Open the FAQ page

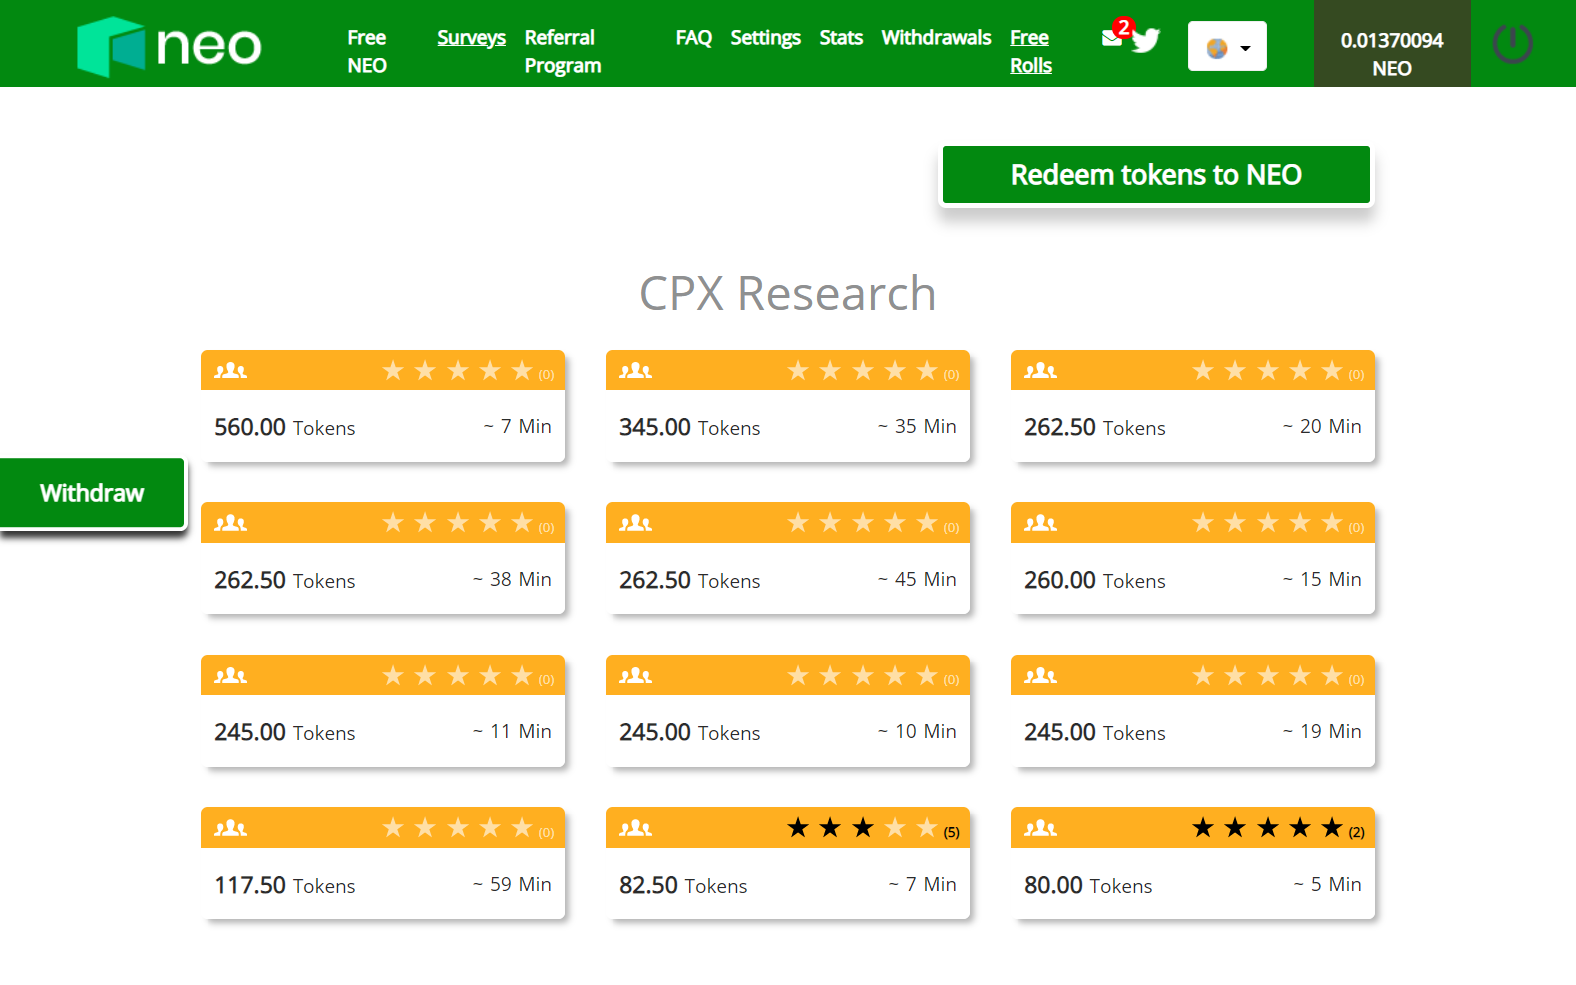point(693,38)
